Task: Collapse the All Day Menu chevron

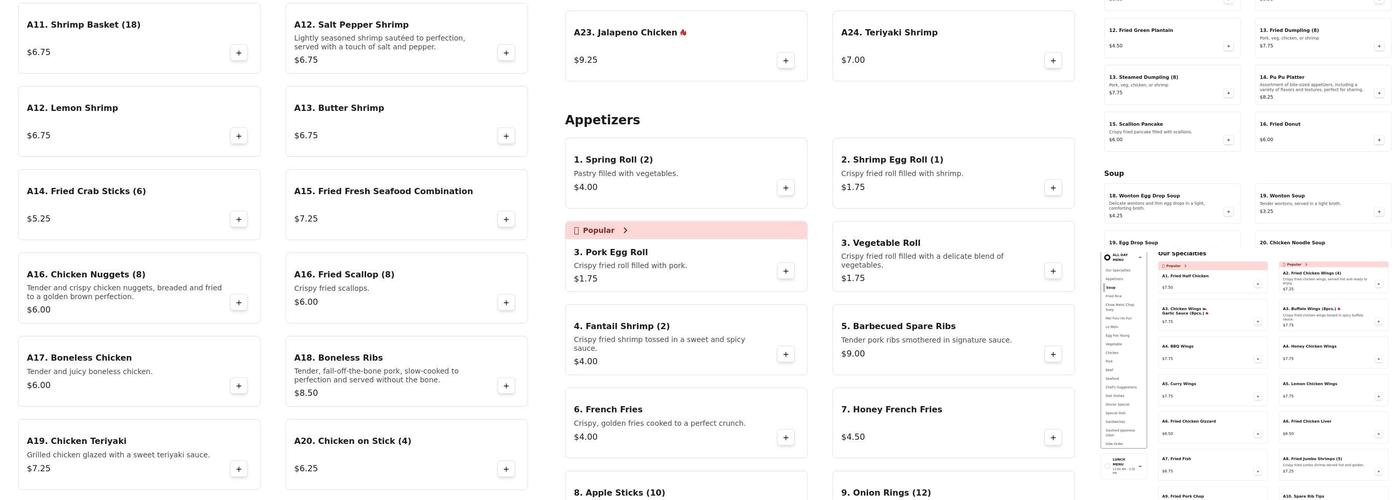Action: pos(1140,257)
